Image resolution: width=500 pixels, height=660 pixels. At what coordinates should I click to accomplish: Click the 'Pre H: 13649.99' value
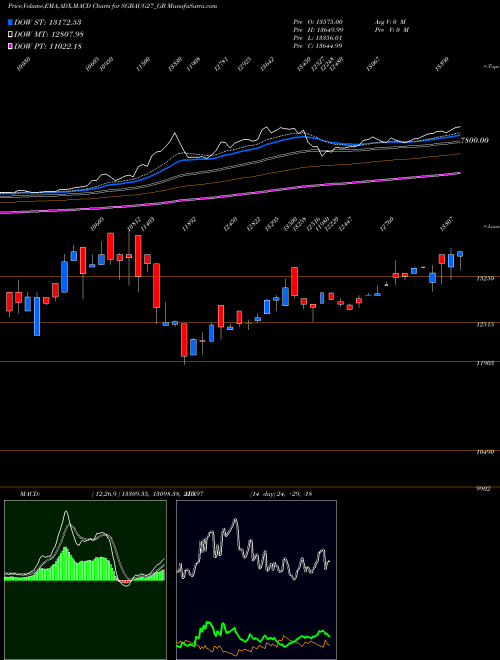click(x=318, y=30)
